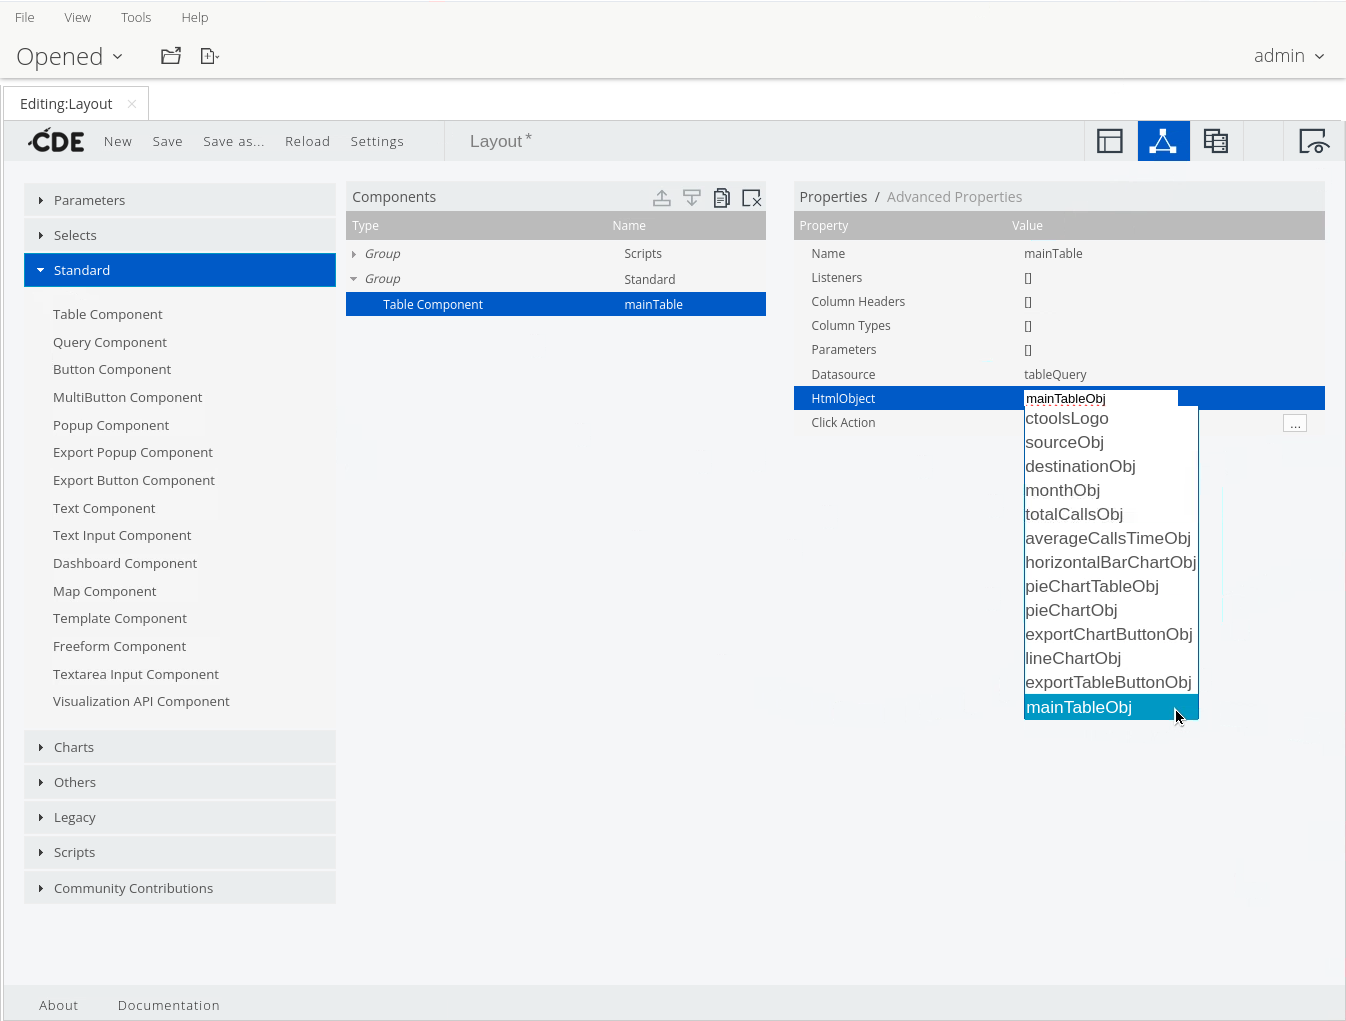This screenshot has height=1021, width=1346.
Task: Click the move down icon in Components
Action: (692, 198)
